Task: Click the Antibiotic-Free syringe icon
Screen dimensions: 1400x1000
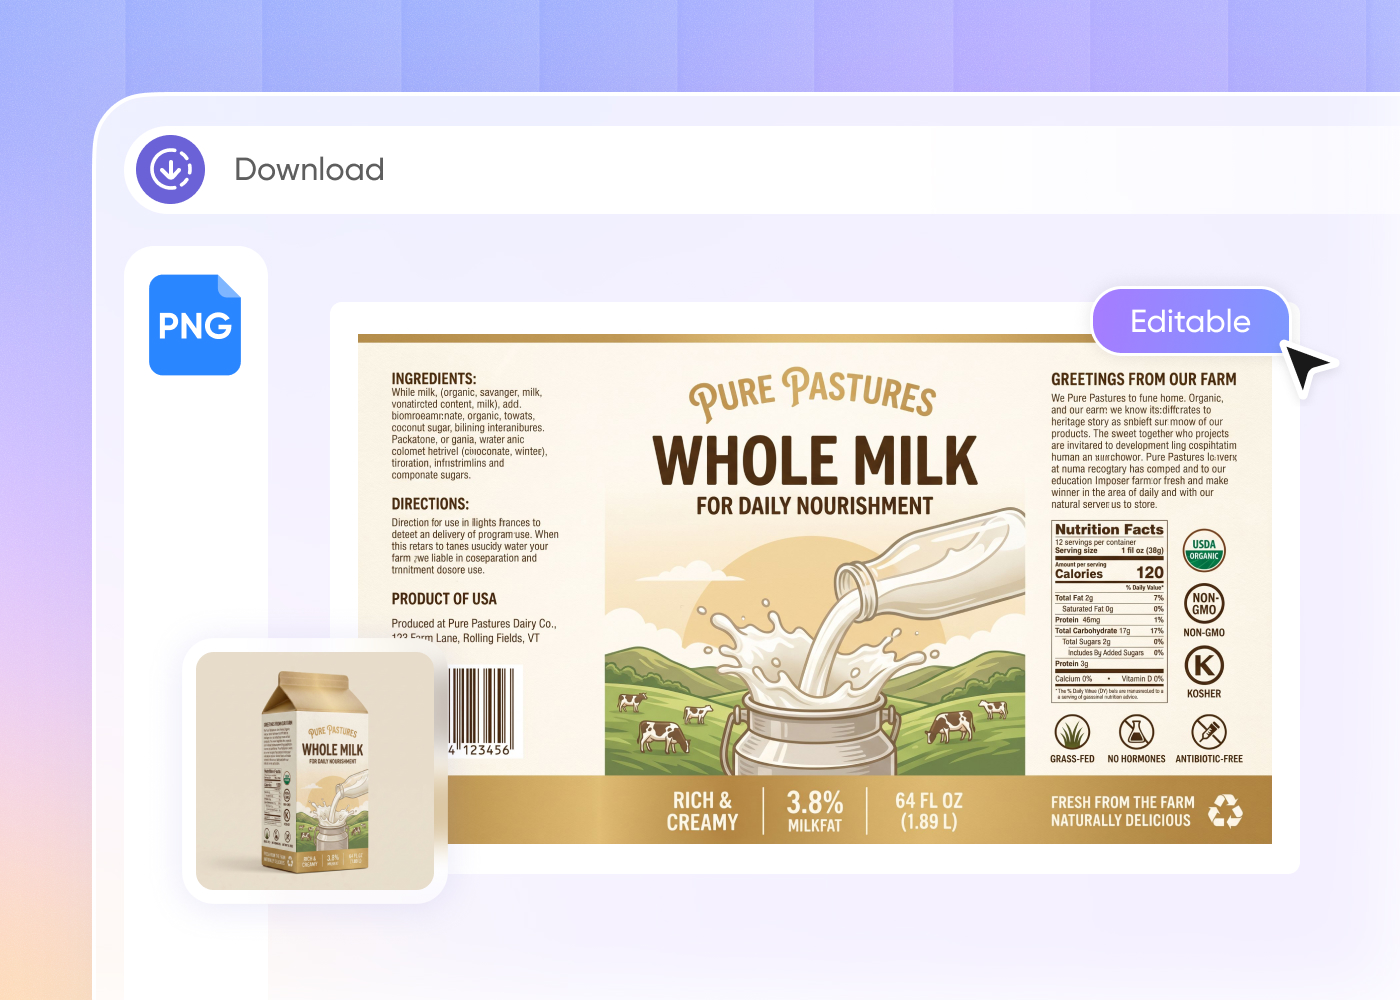Action: pos(1209,732)
